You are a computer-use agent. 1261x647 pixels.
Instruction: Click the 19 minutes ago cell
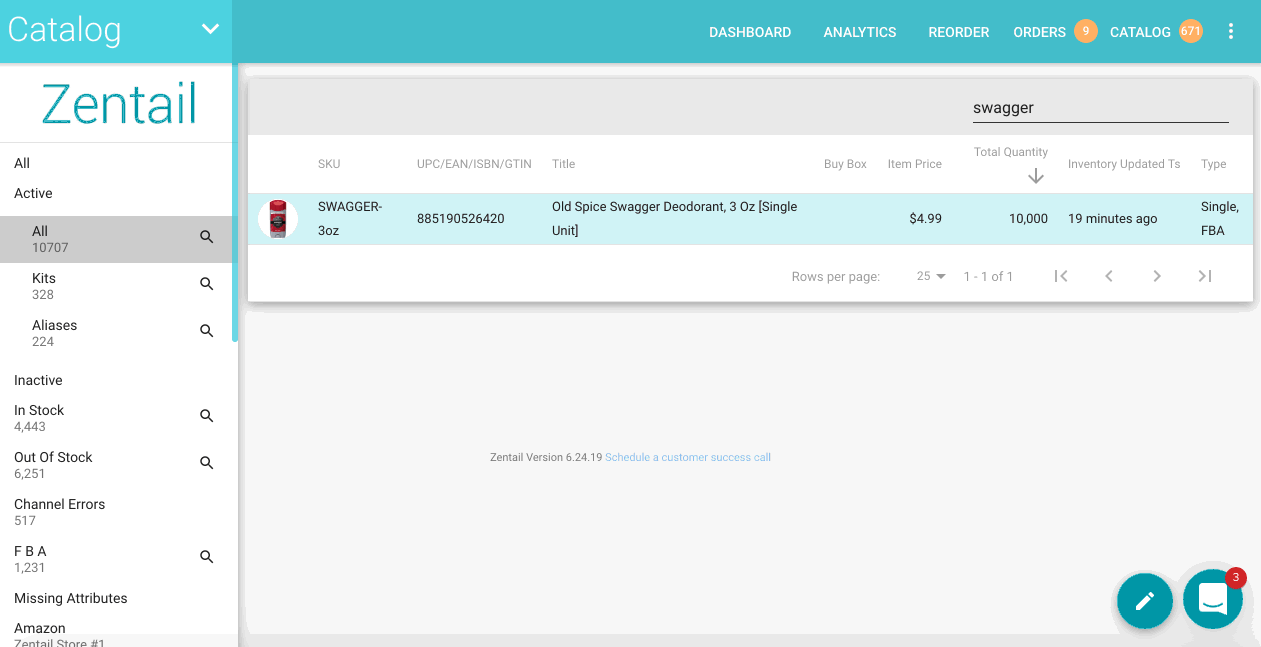[x=1113, y=218]
